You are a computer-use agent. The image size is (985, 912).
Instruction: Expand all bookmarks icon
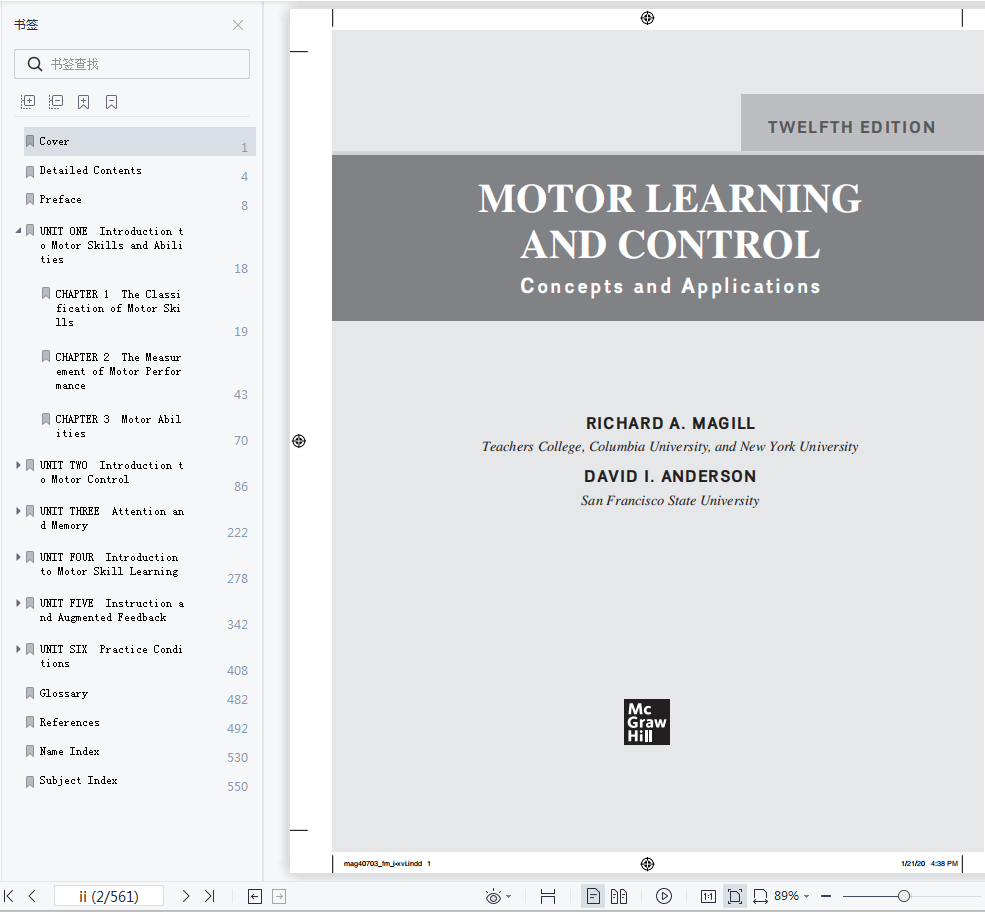click(28, 102)
